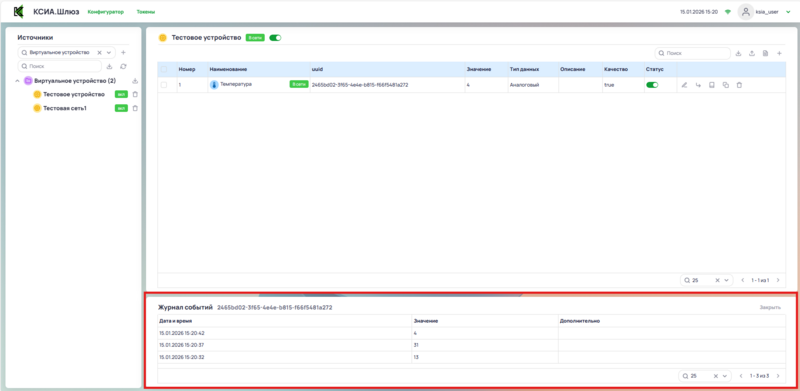Screen dimensions: 800x391
Task: Expand the ksia_user account dropdown arrow
Action: pos(788,12)
